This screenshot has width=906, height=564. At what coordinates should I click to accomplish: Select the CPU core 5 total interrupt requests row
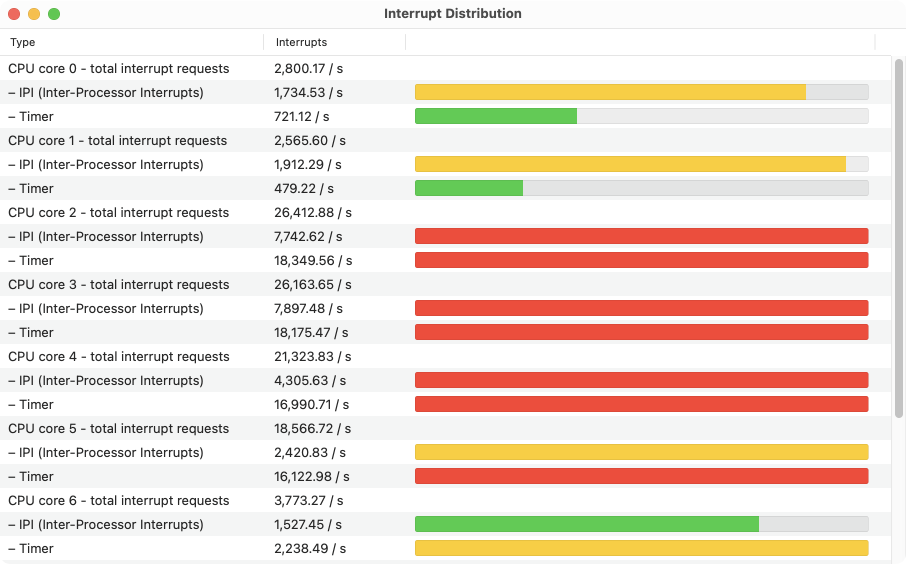[x=445, y=428]
